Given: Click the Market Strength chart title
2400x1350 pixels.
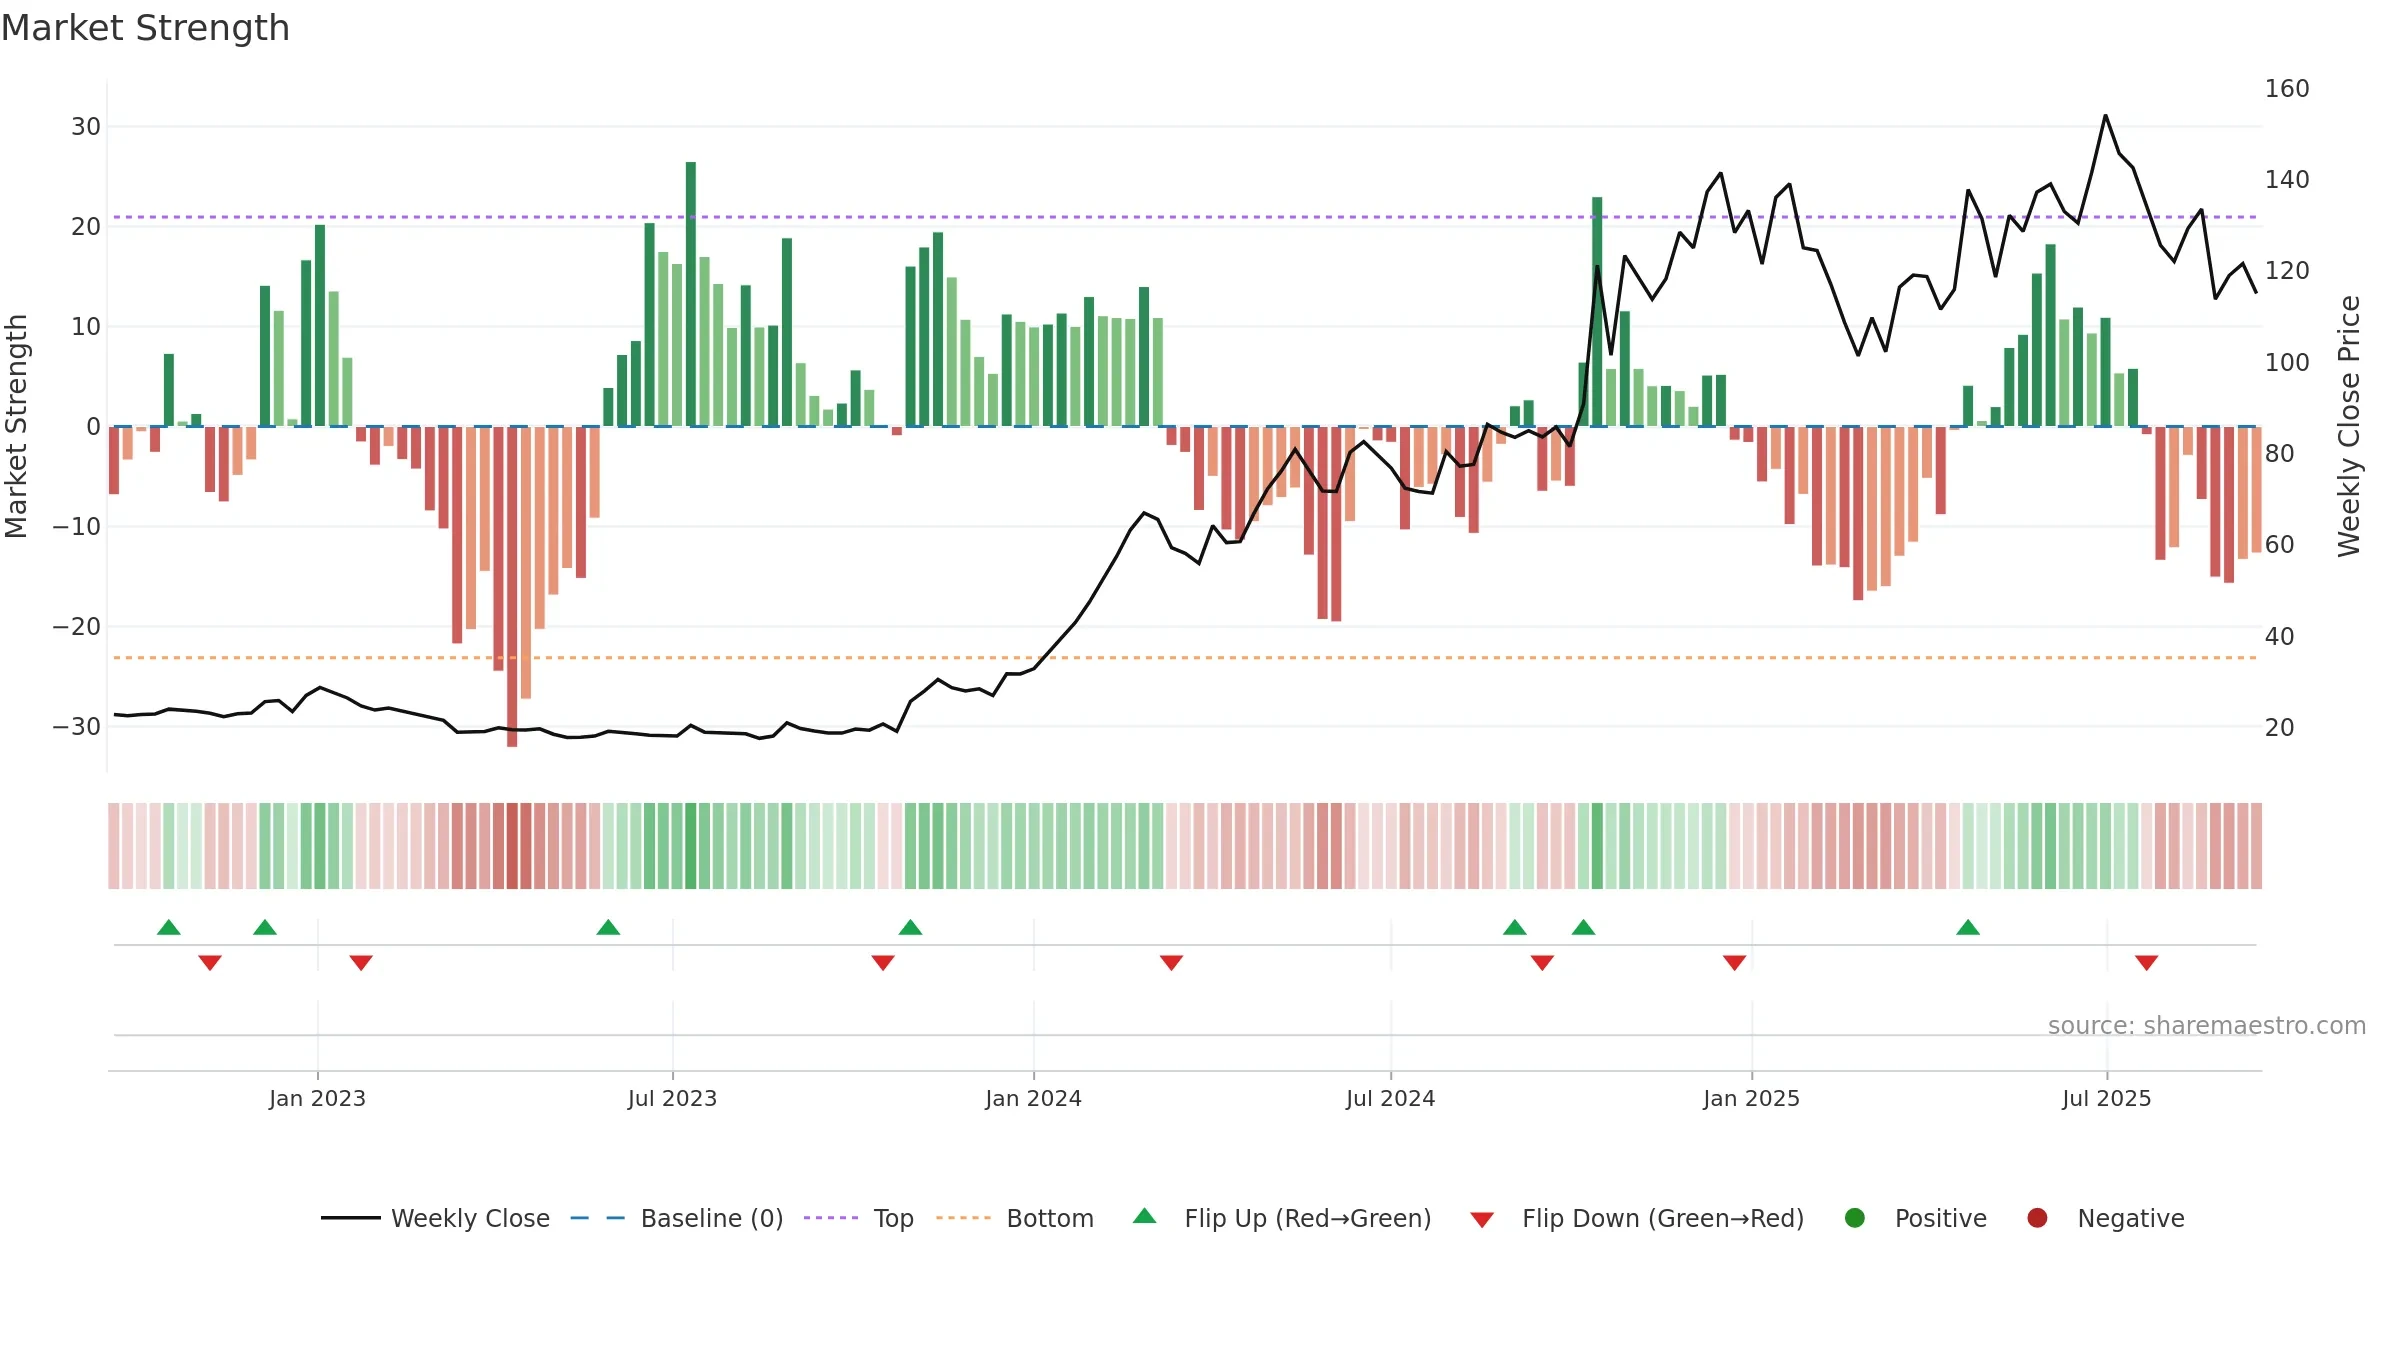Looking at the screenshot, I should click(145, 28).
